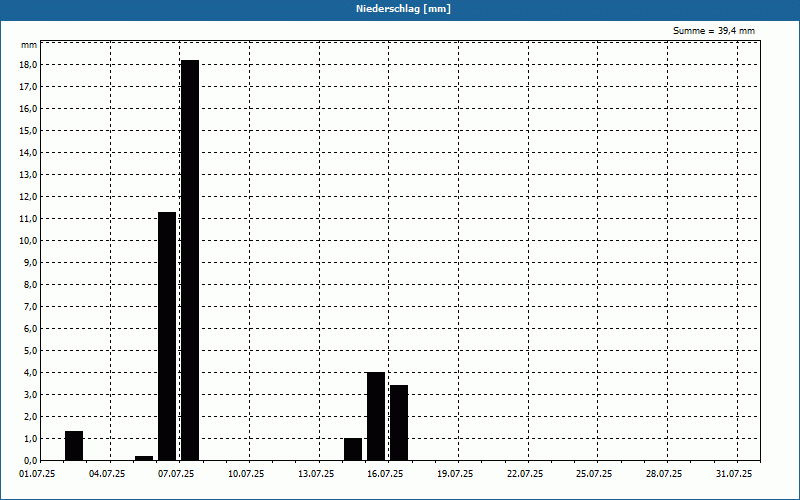
Task: Click the 'Niederschlag [mm]' chart title
Action: pyautogui.click(x=403, y=9)
